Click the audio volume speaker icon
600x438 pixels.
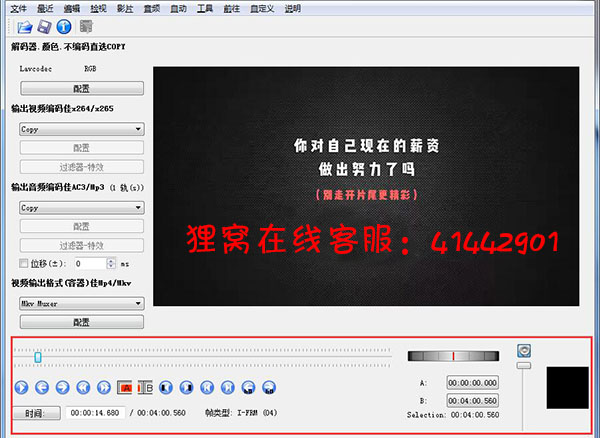click(524, 350)
